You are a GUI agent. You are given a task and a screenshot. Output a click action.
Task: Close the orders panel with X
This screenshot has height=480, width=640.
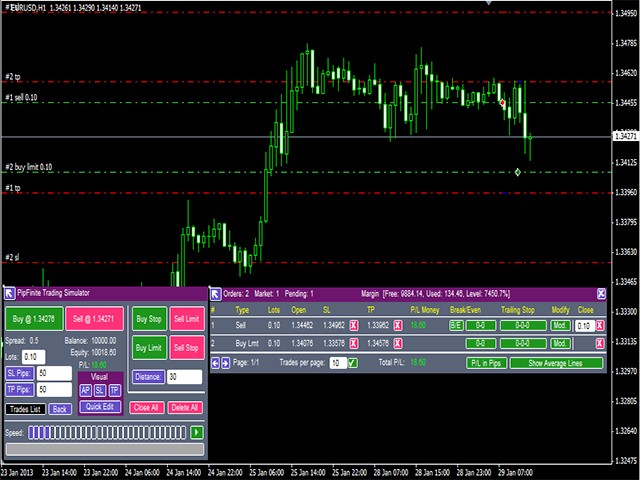(601, 294)
